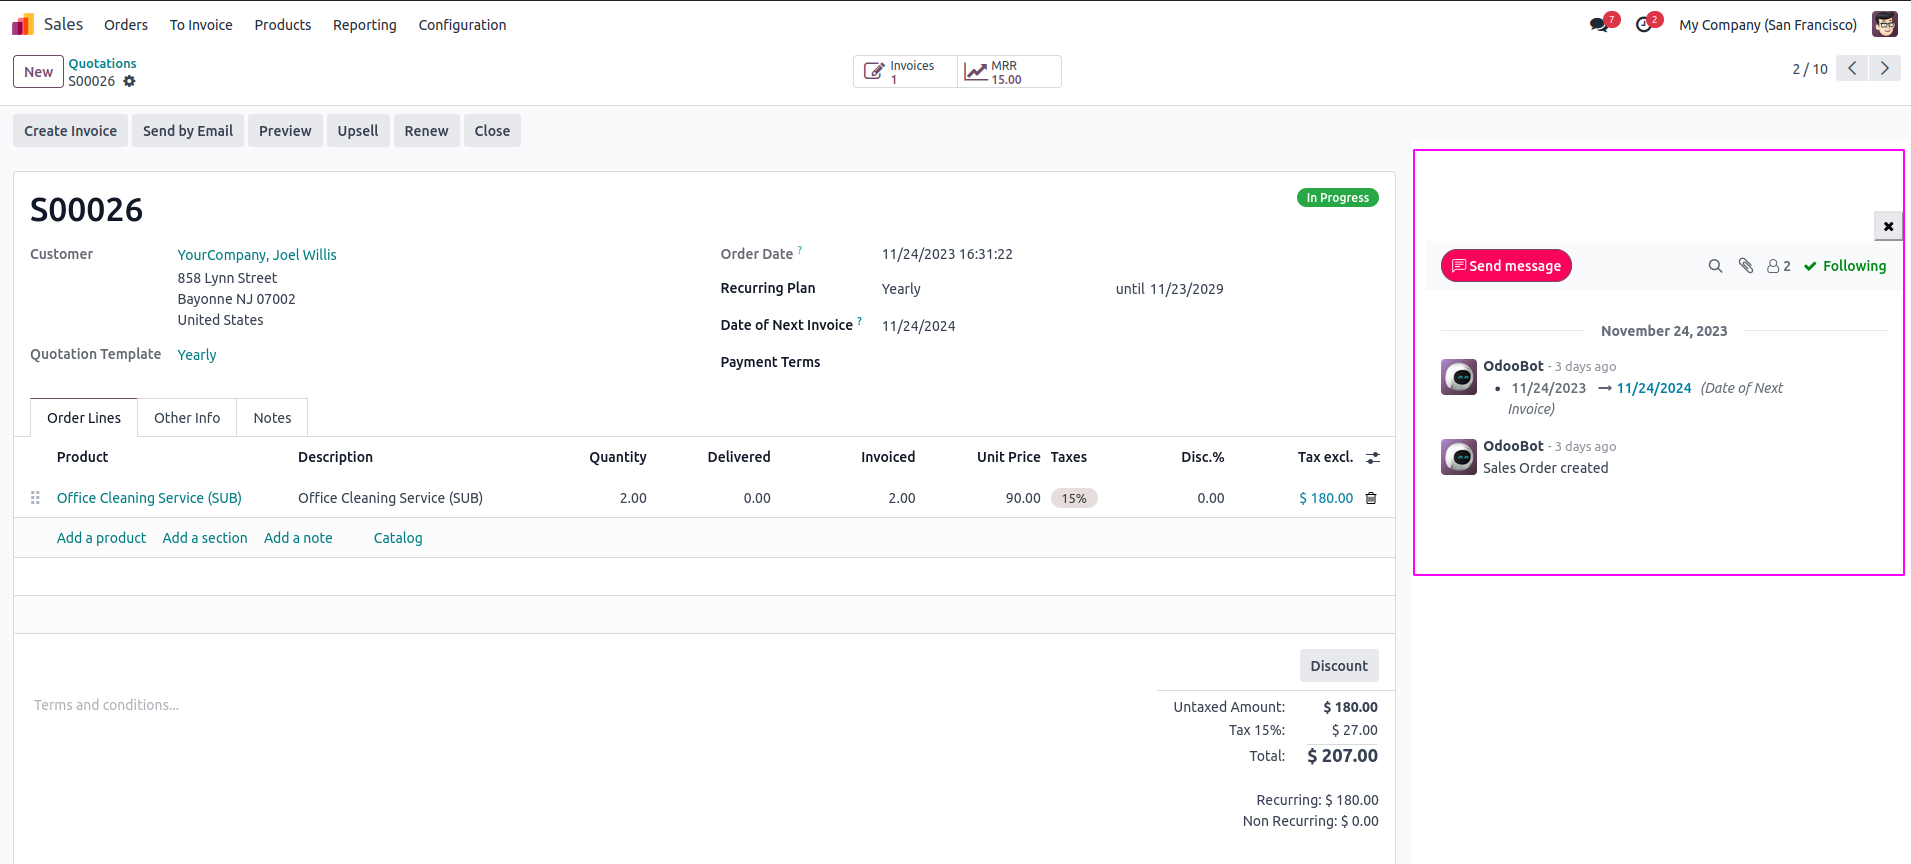
Task: Open the conversations chat bubble icon
Action: [x=1599, y=25]
